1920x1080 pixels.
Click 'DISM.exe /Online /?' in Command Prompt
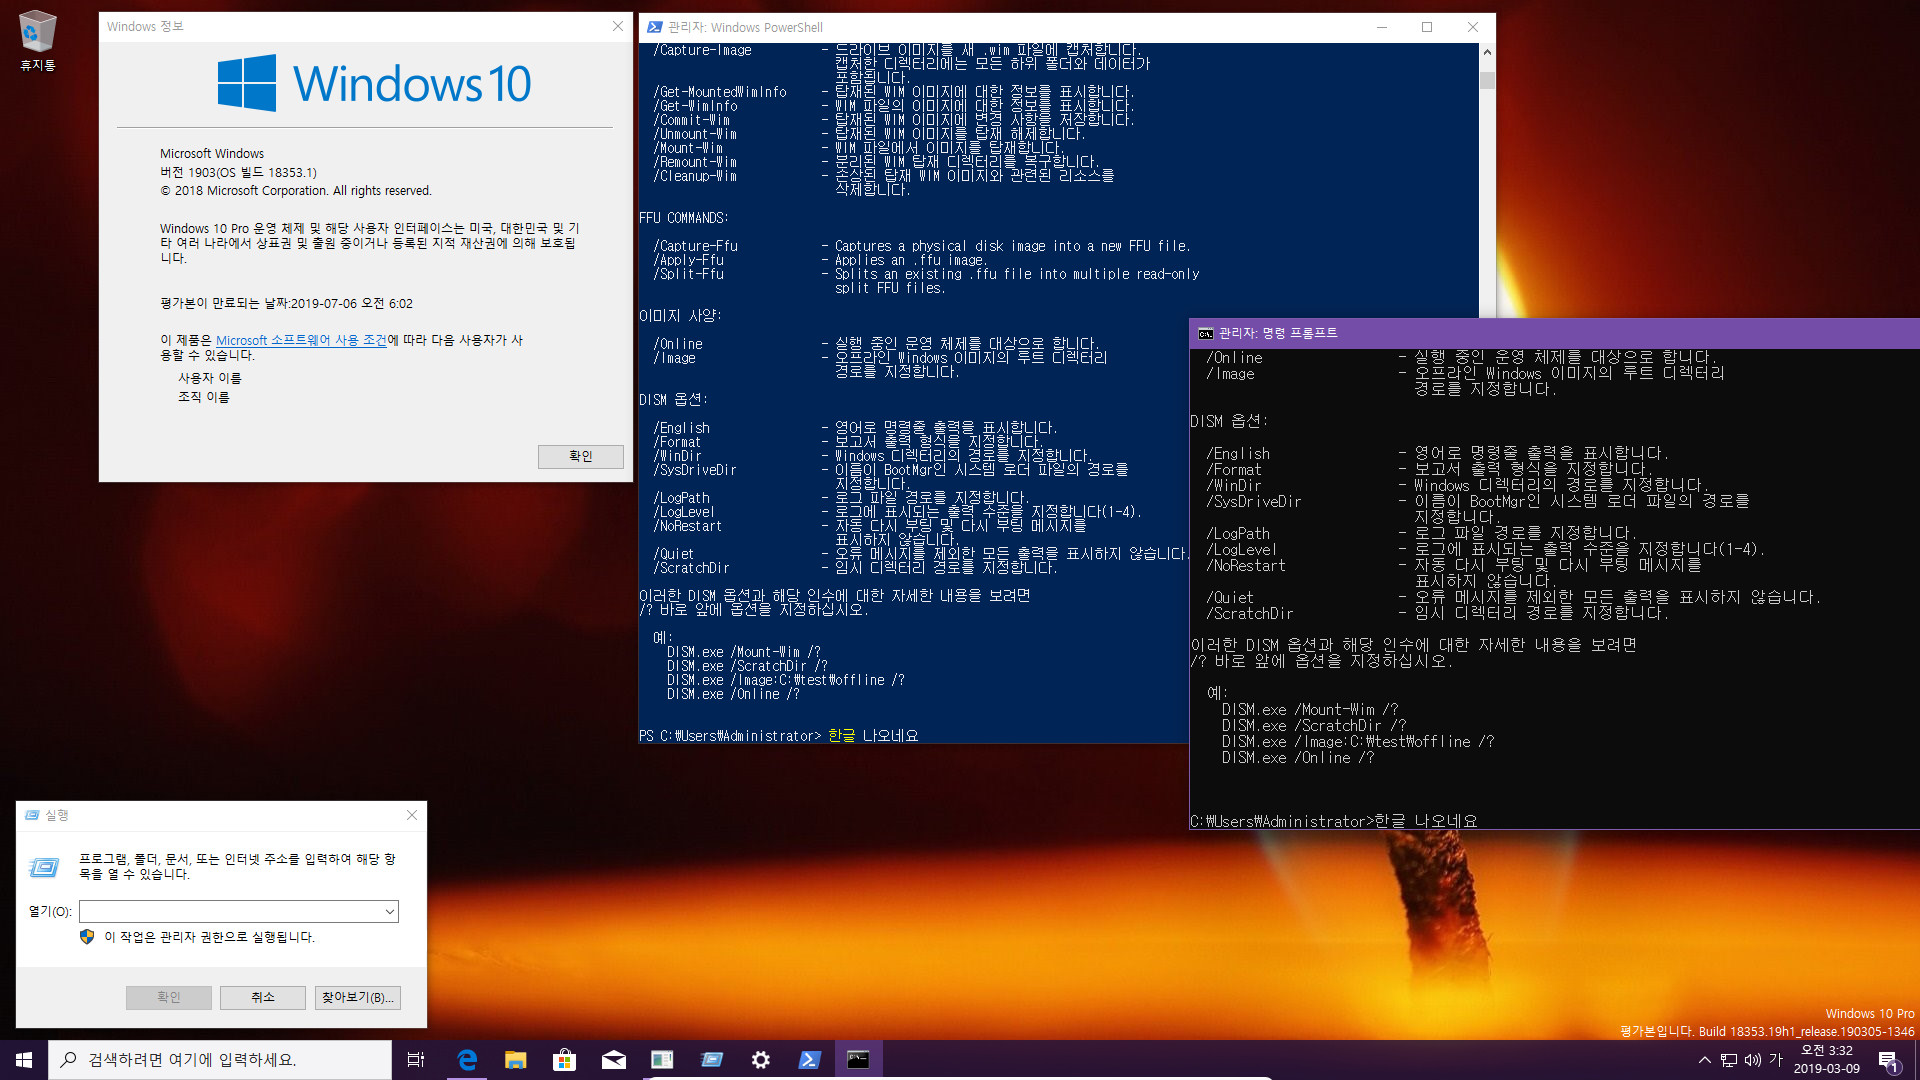click(x=1298, y=758)
